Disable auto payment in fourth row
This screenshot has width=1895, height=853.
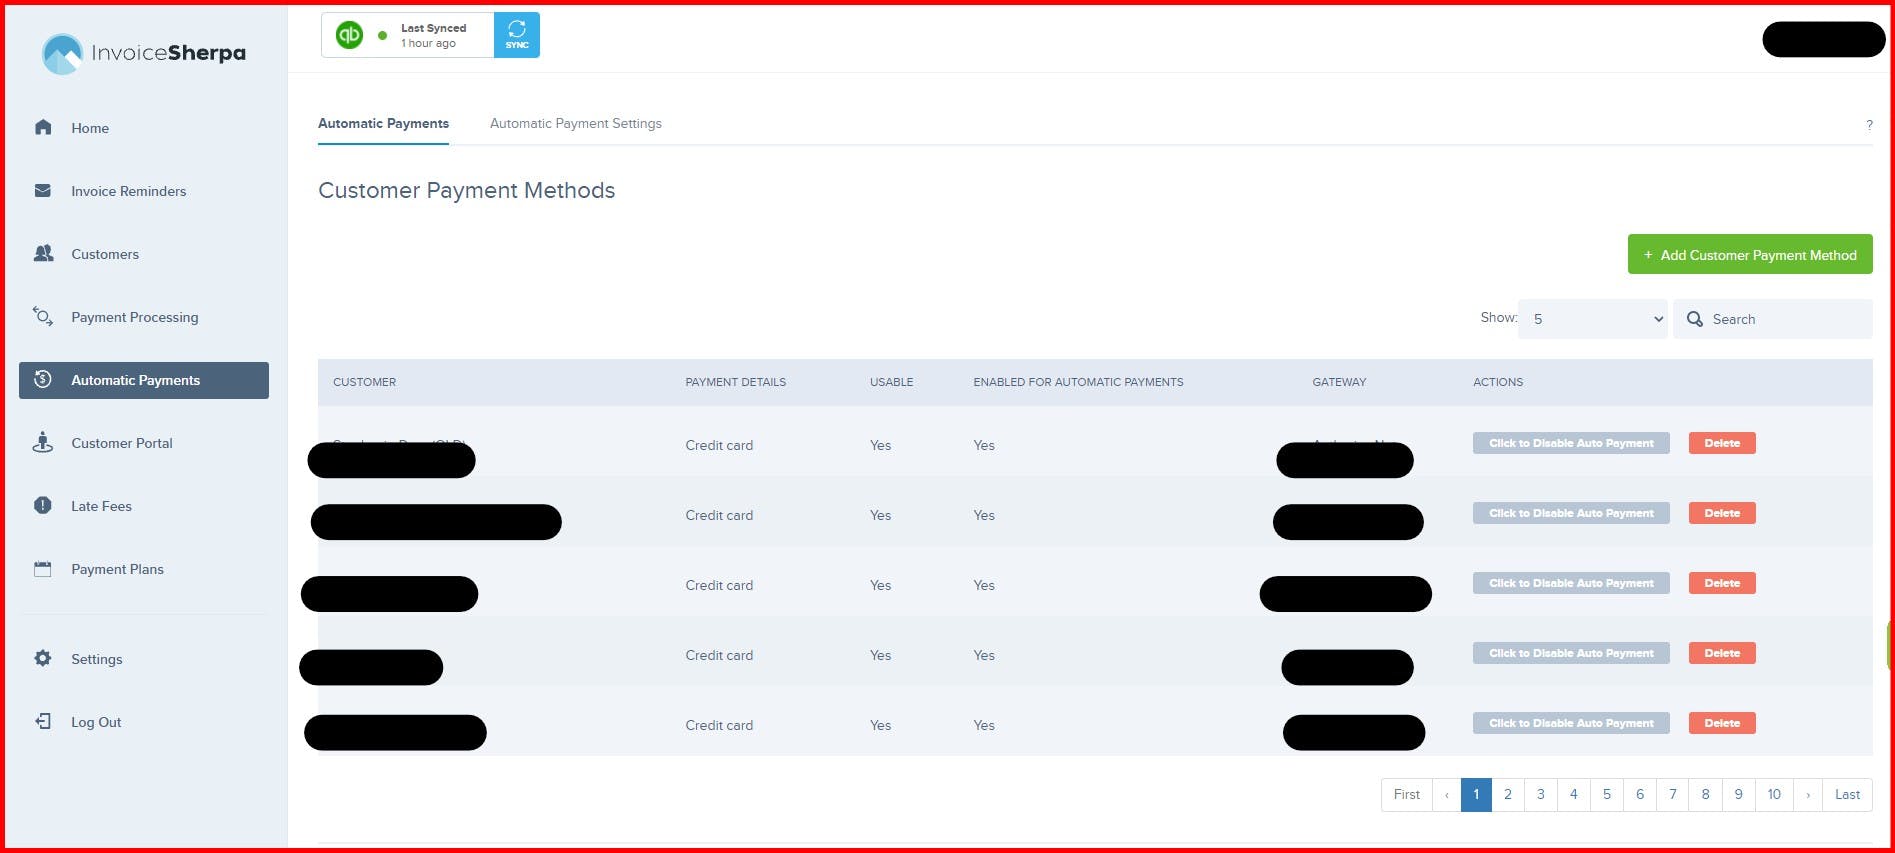1571,653
